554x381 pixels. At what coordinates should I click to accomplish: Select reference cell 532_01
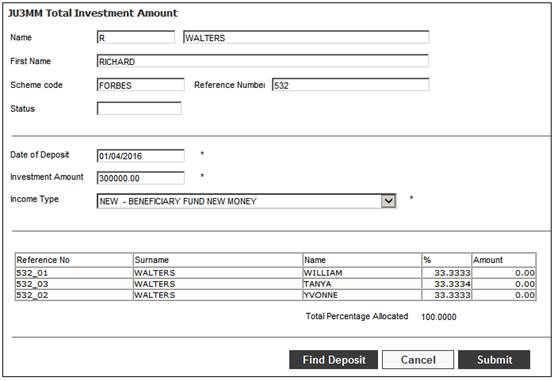click(74, 273)
